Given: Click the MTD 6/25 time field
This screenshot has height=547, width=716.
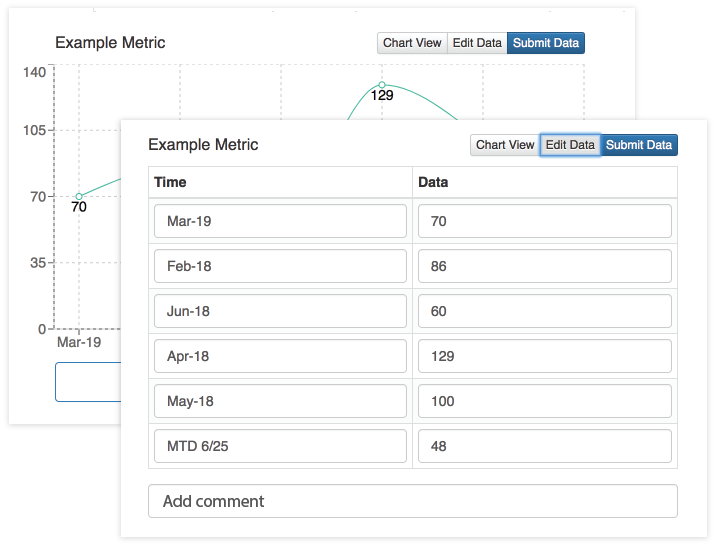Looking at the screenshot, I should pyautogui.click(x=280, y=446).
